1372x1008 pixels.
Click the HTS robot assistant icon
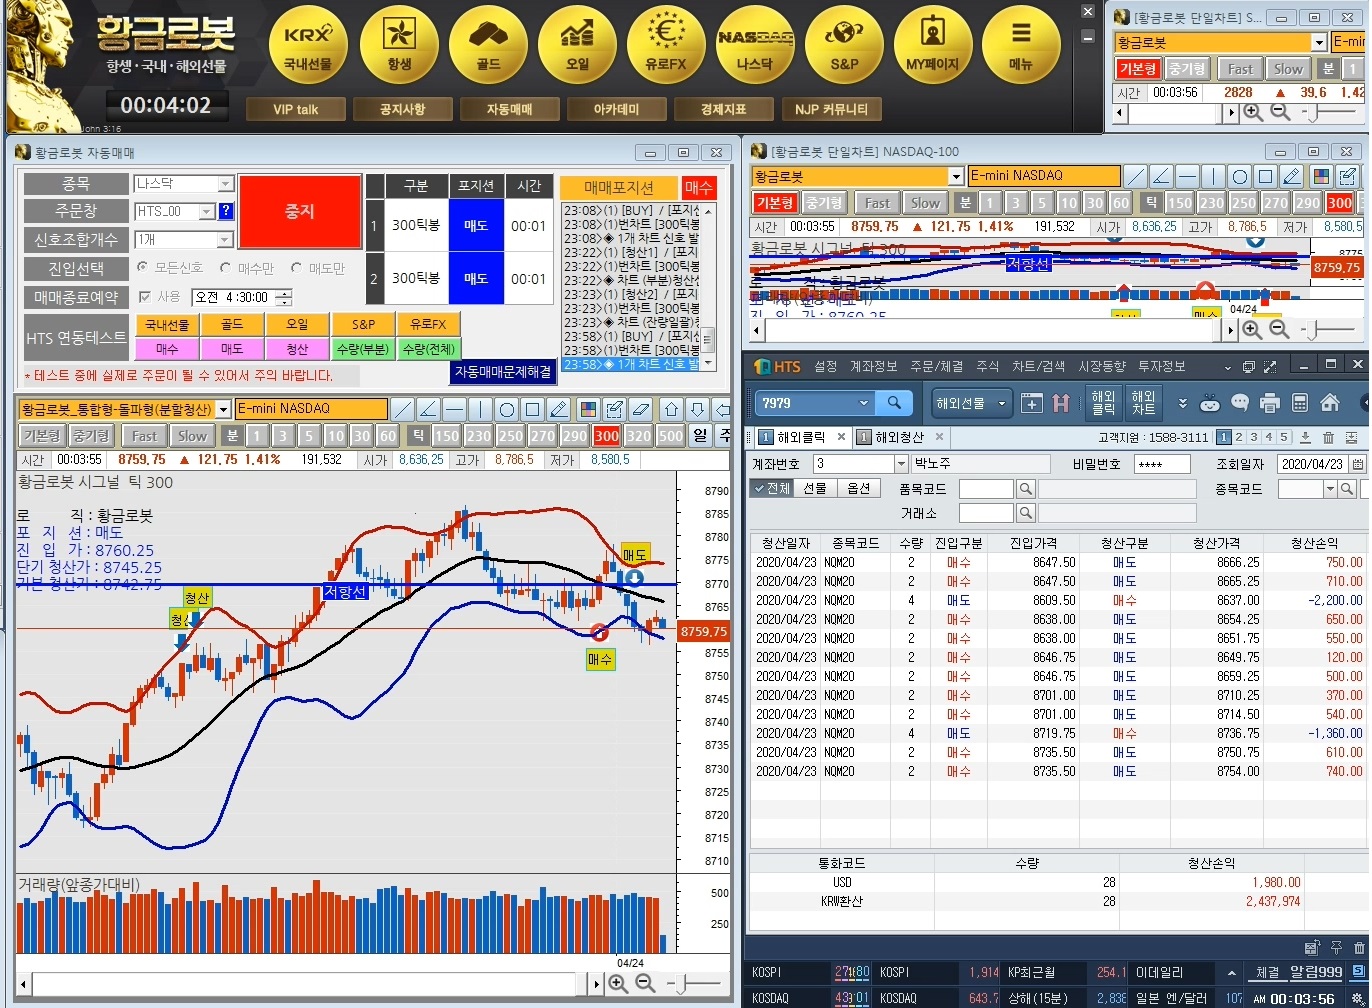point(1210,403)
